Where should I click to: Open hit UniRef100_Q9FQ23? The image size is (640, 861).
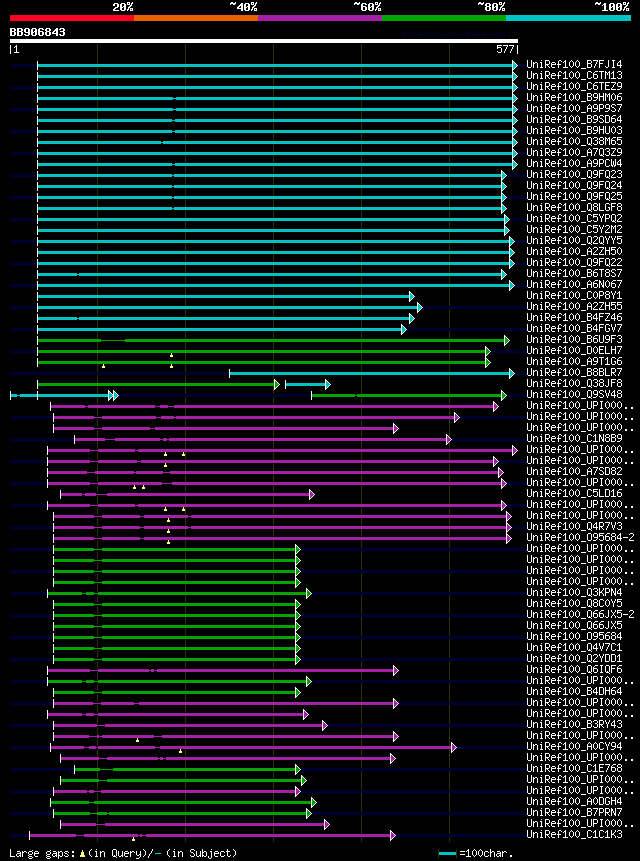click(574, 175)
